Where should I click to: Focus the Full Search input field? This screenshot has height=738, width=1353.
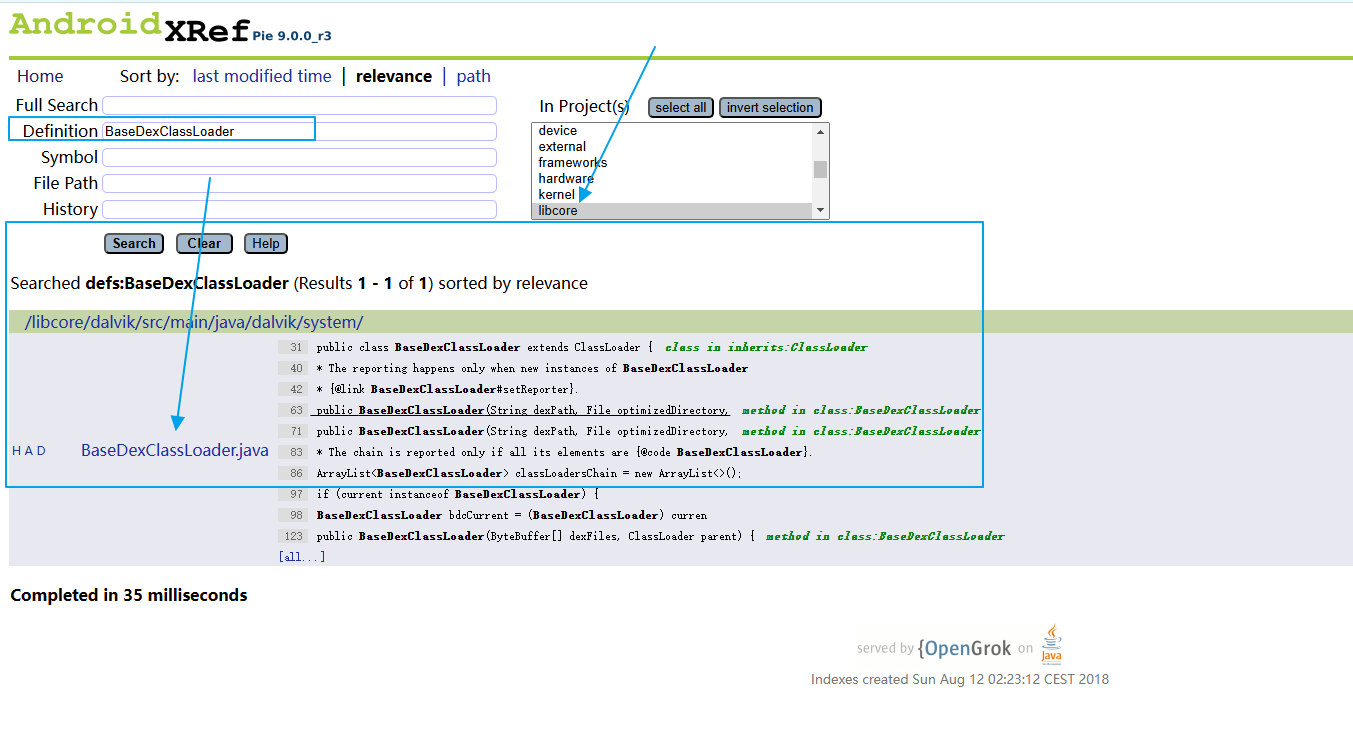(x=300, y=106)
